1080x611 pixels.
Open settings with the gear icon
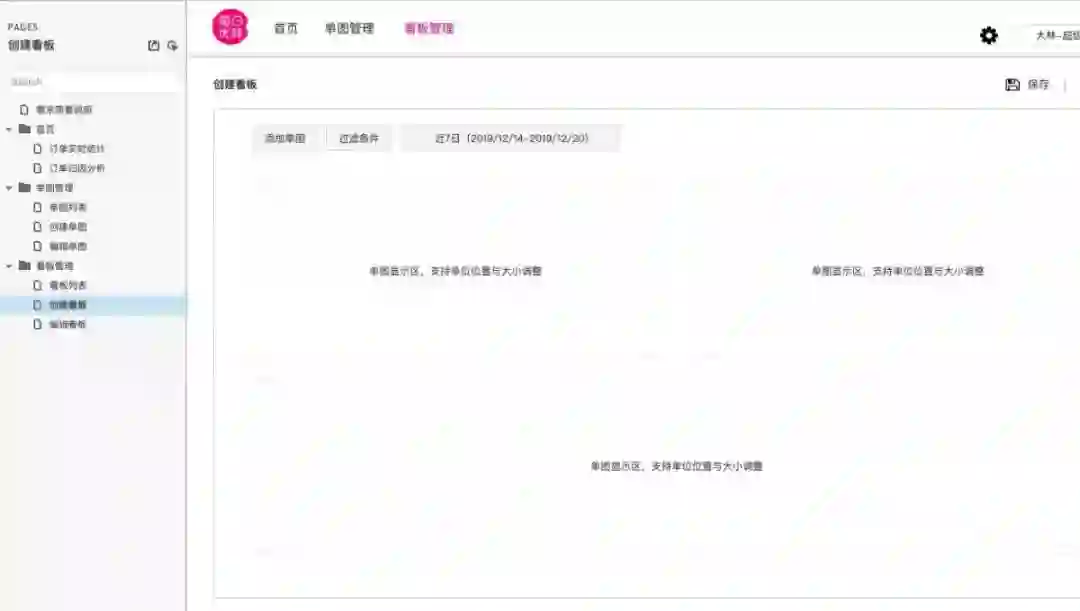988,35
